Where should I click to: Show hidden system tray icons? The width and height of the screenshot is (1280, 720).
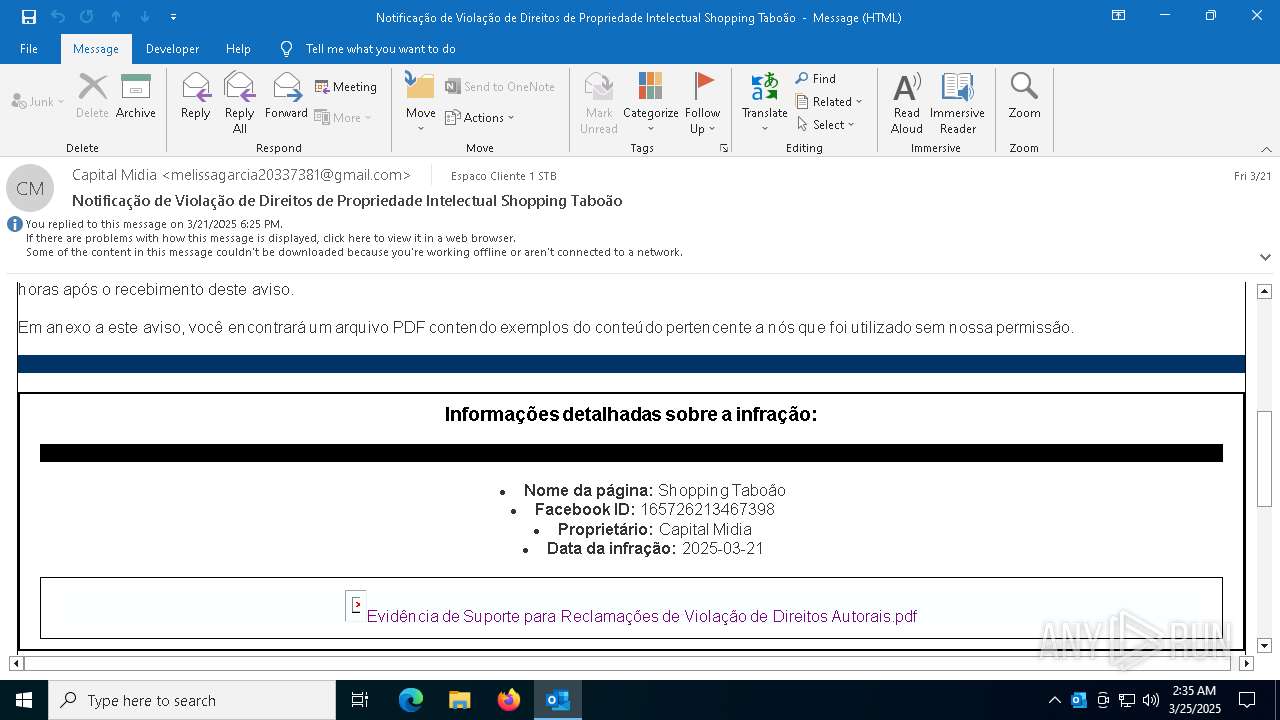[x=1055, y=700]
